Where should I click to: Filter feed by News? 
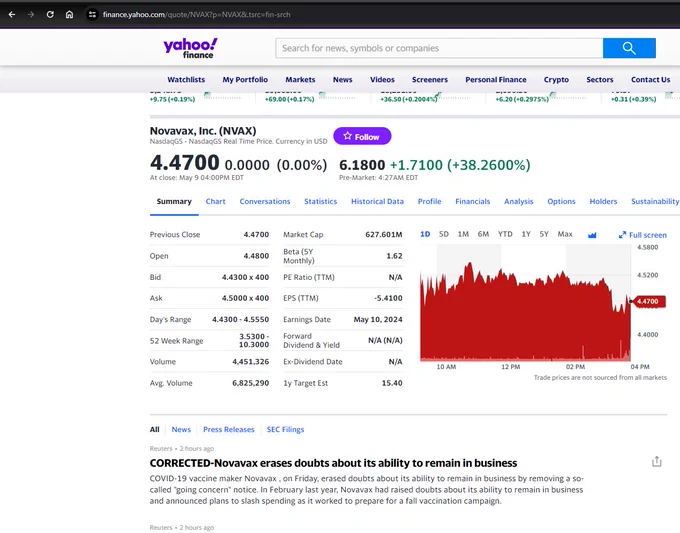point(181,429)
